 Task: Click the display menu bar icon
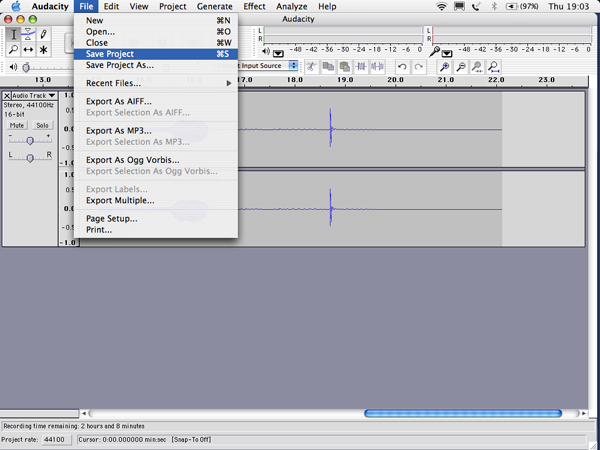[460, 6]
